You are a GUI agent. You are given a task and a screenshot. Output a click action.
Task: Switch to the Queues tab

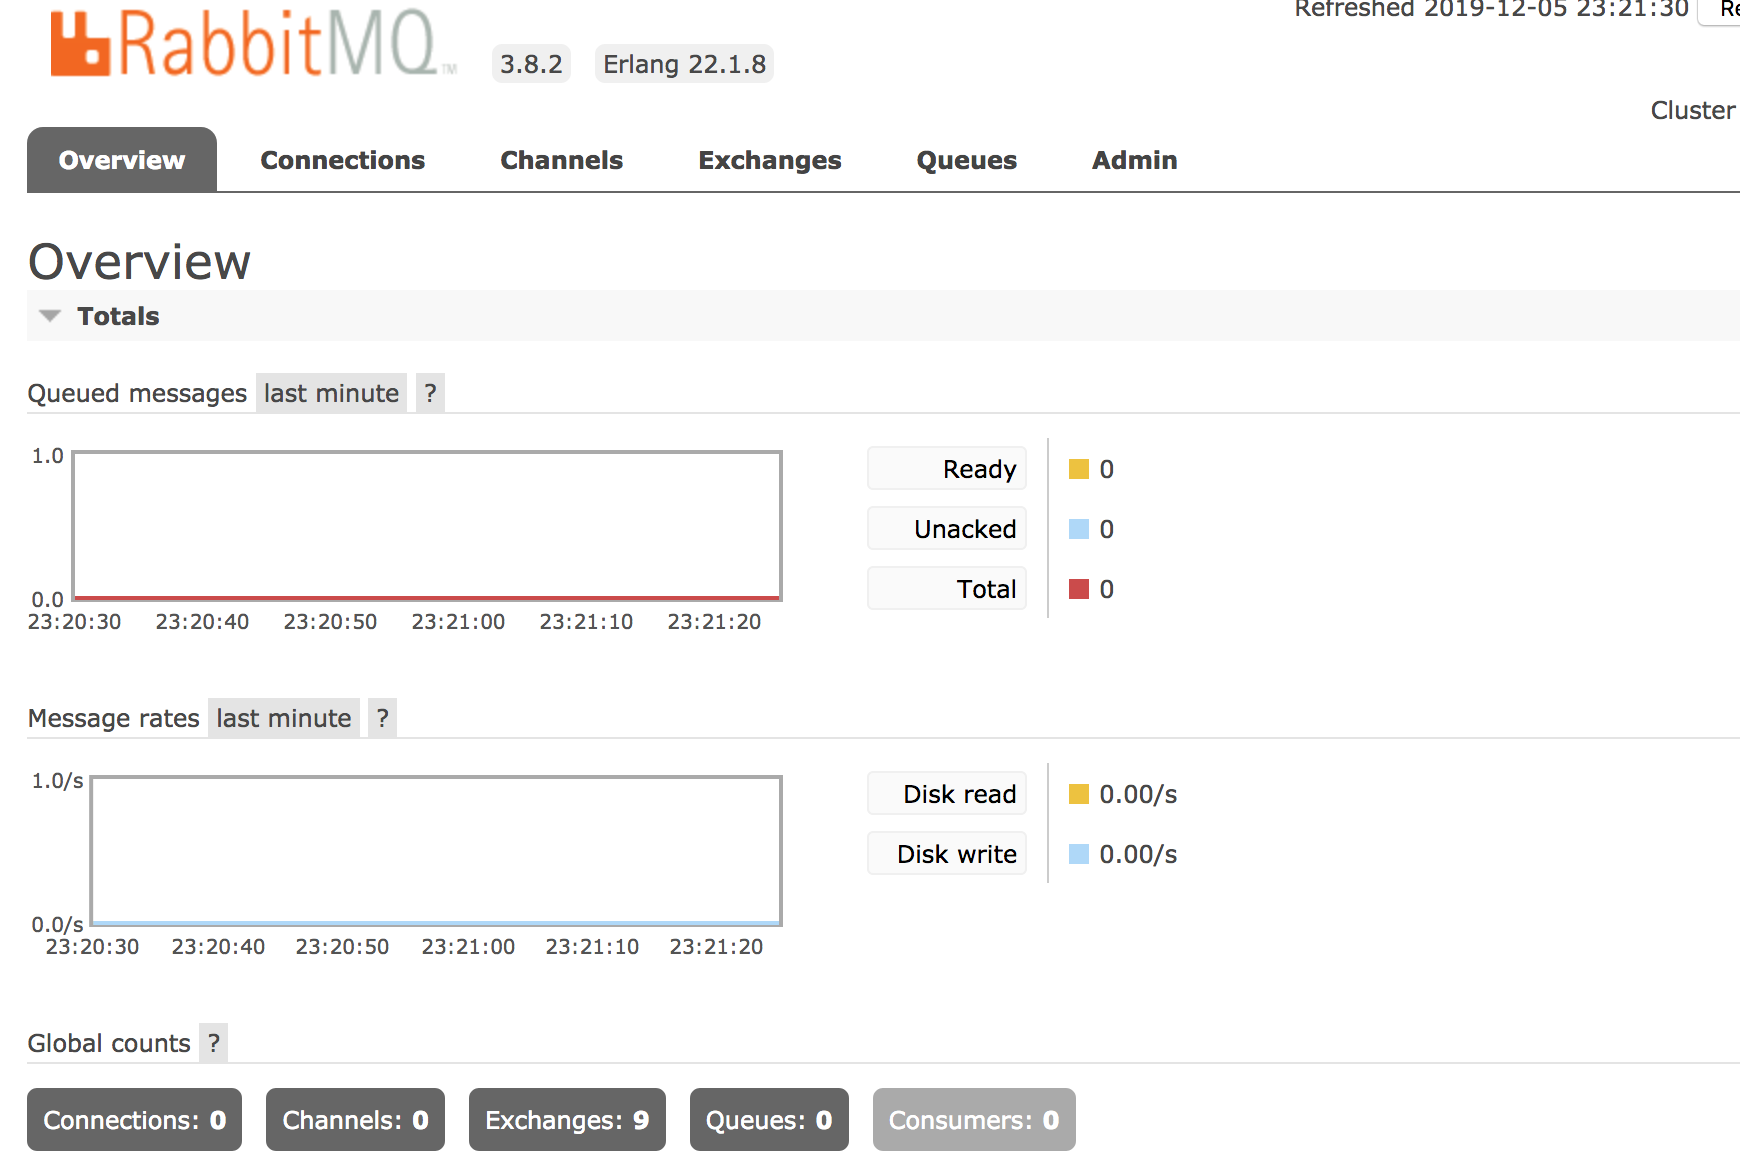967,160
